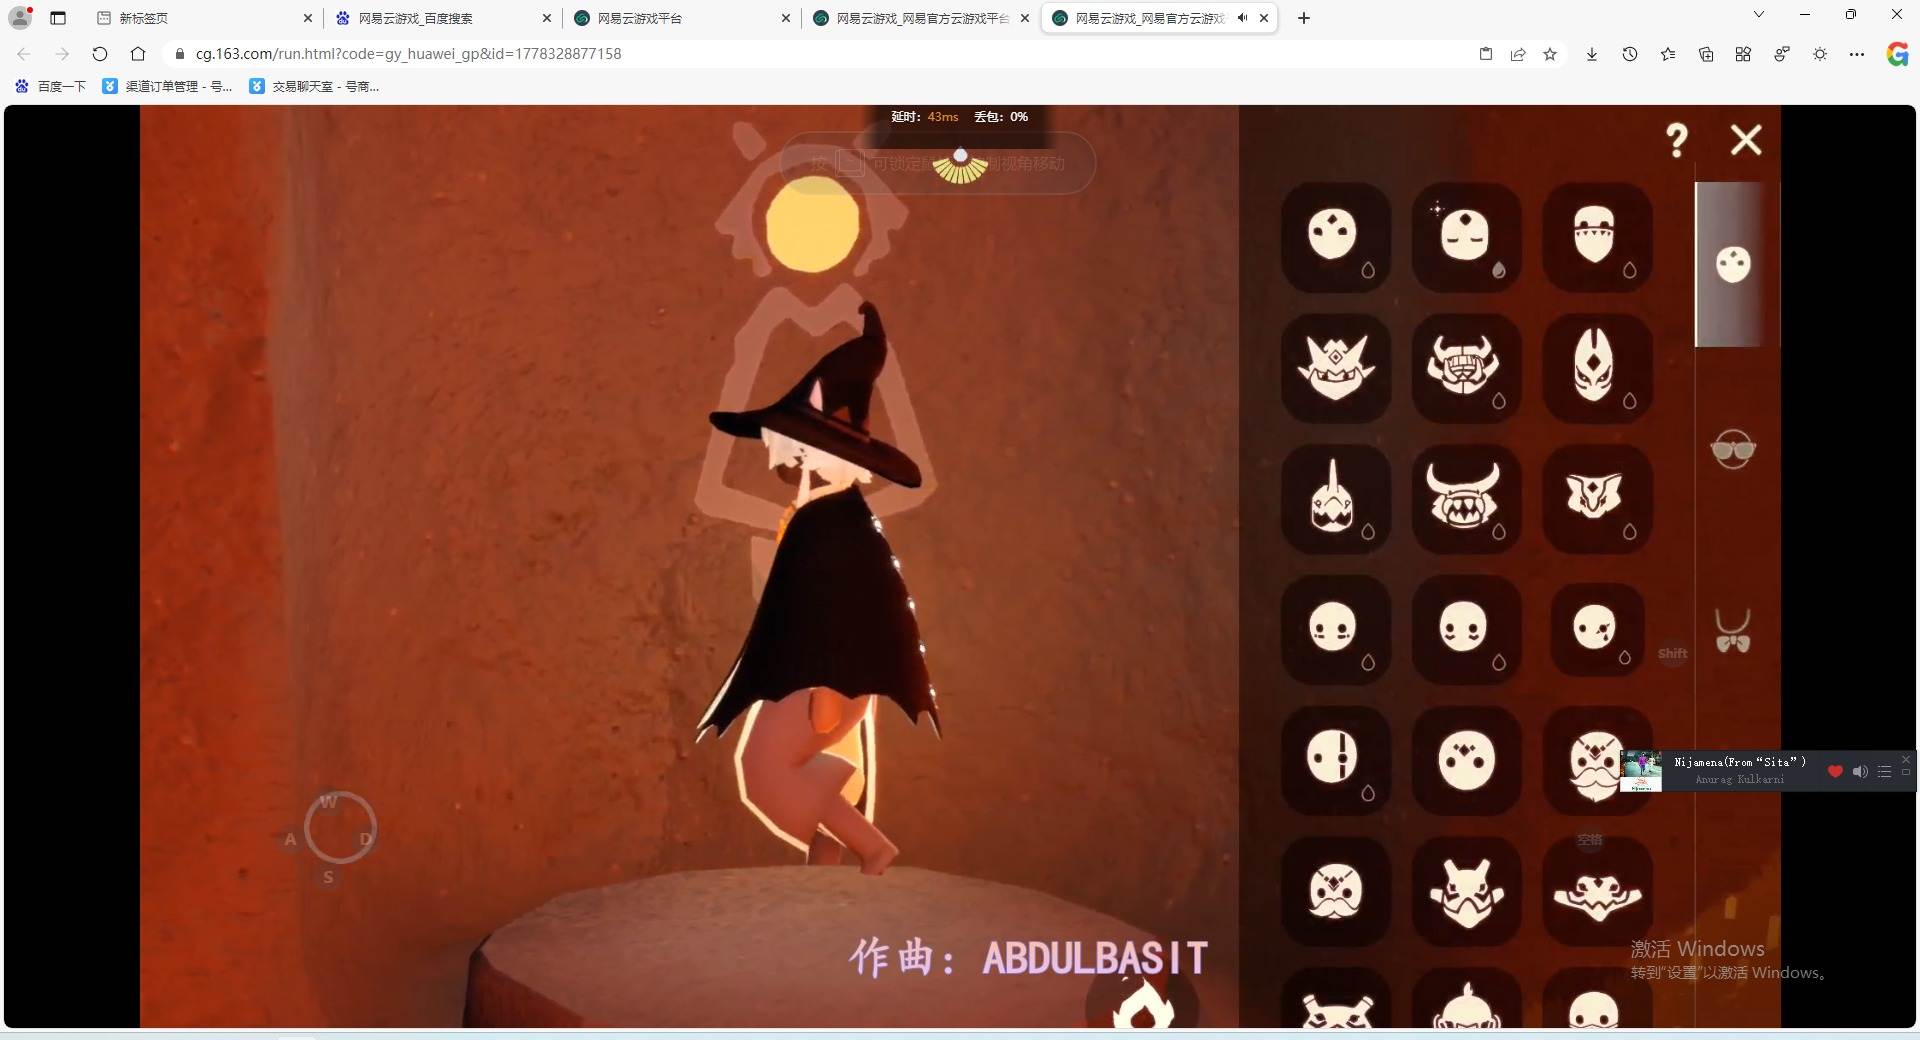This screenshot has height=1040, width=1920.
Task: Select the single-horn fanged mask
Action: coord(1335,498)
